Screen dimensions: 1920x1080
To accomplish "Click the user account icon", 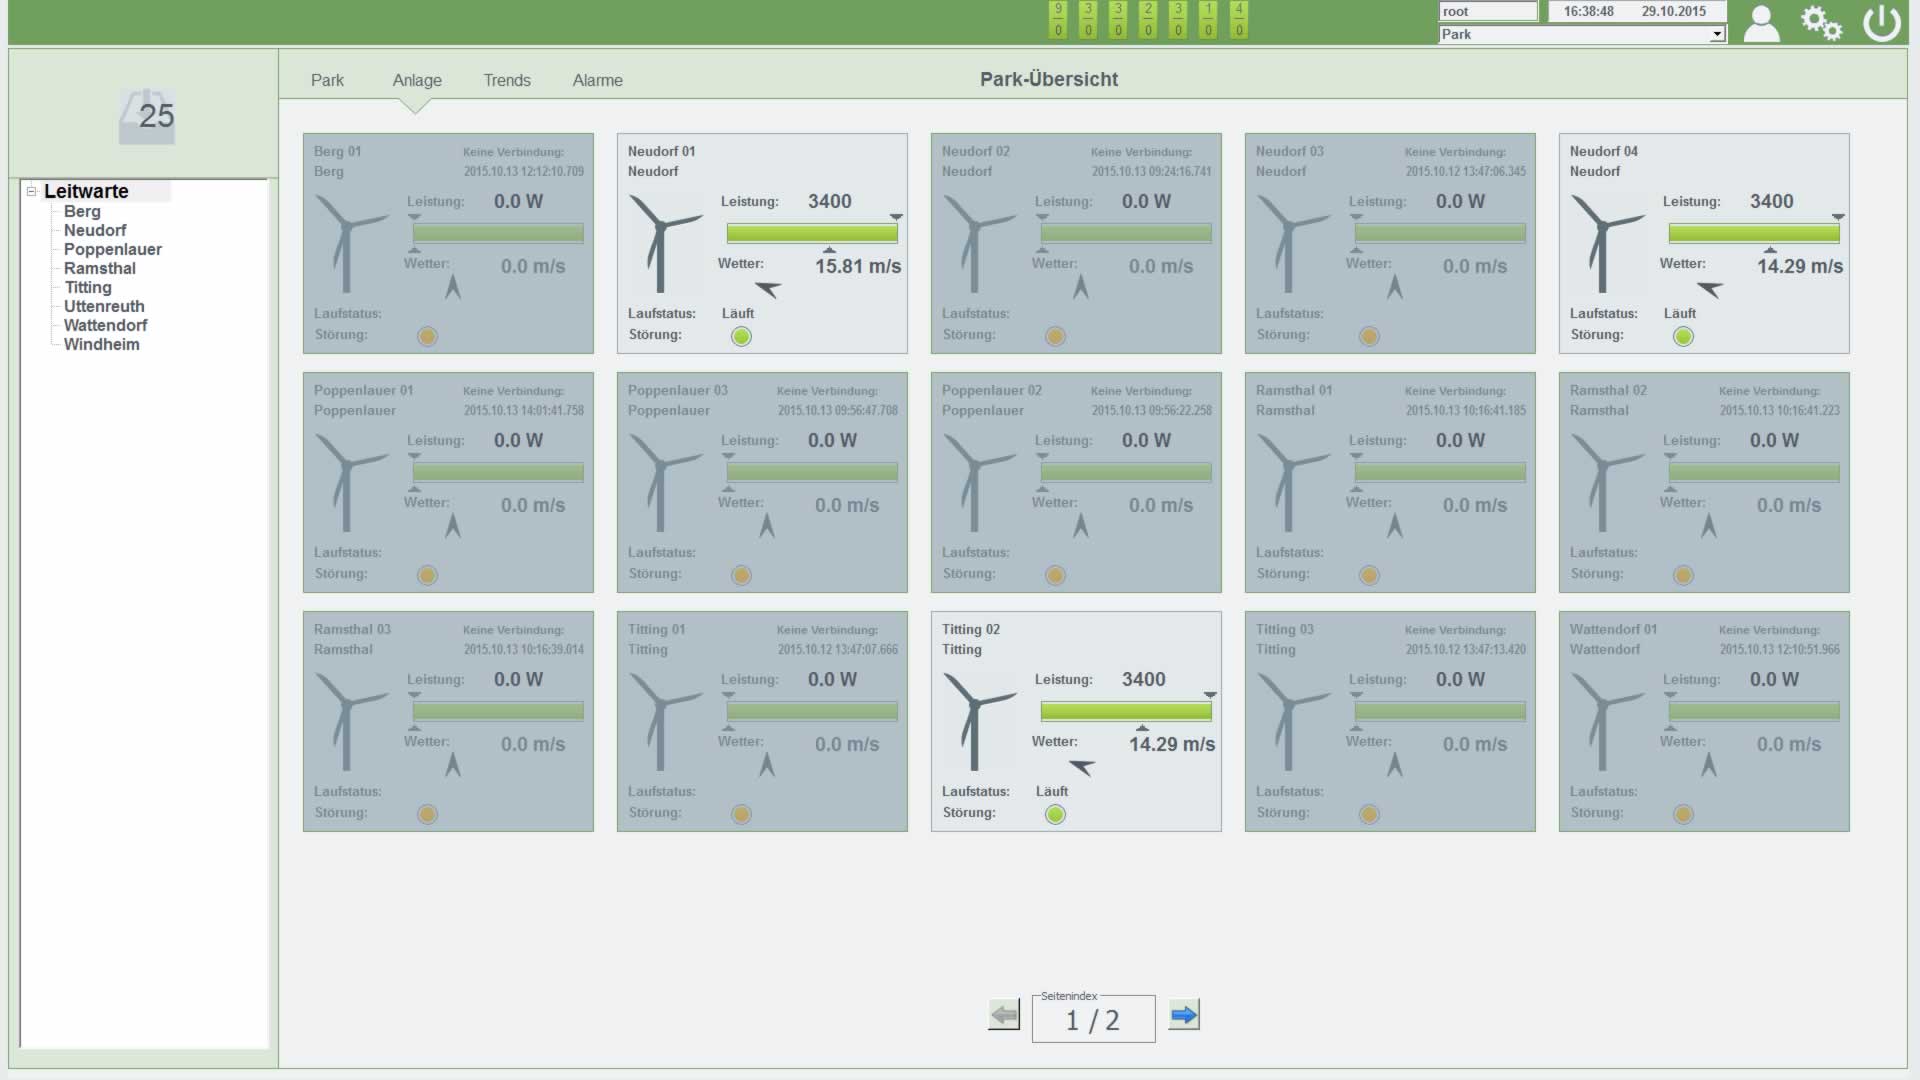I will [1761, 23].
